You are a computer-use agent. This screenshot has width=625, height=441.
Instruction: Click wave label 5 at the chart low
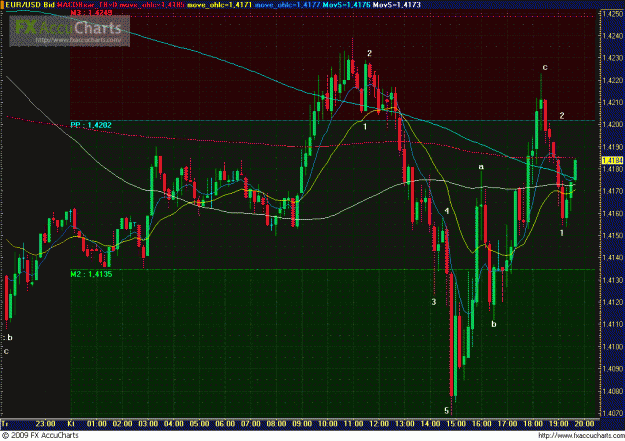pyautogui.click(x=446, y=411)
